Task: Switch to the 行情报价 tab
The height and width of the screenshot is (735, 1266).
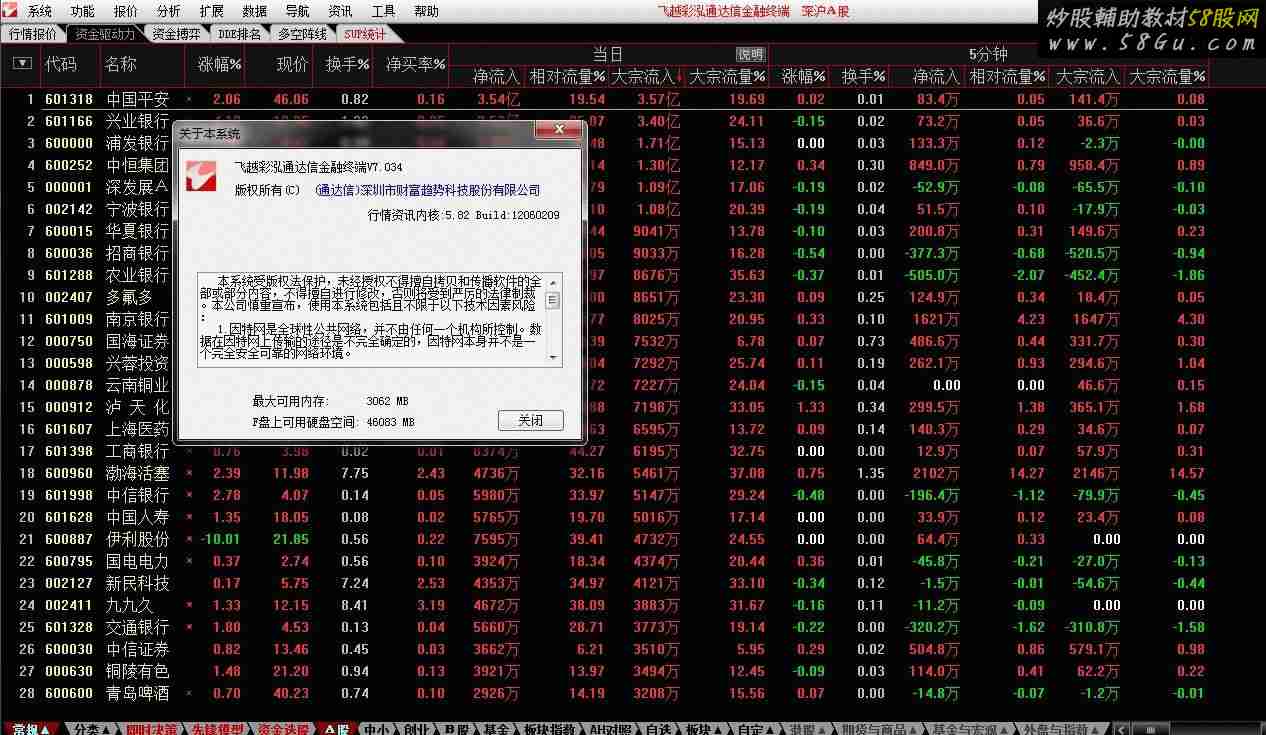Action: [33, 33]
